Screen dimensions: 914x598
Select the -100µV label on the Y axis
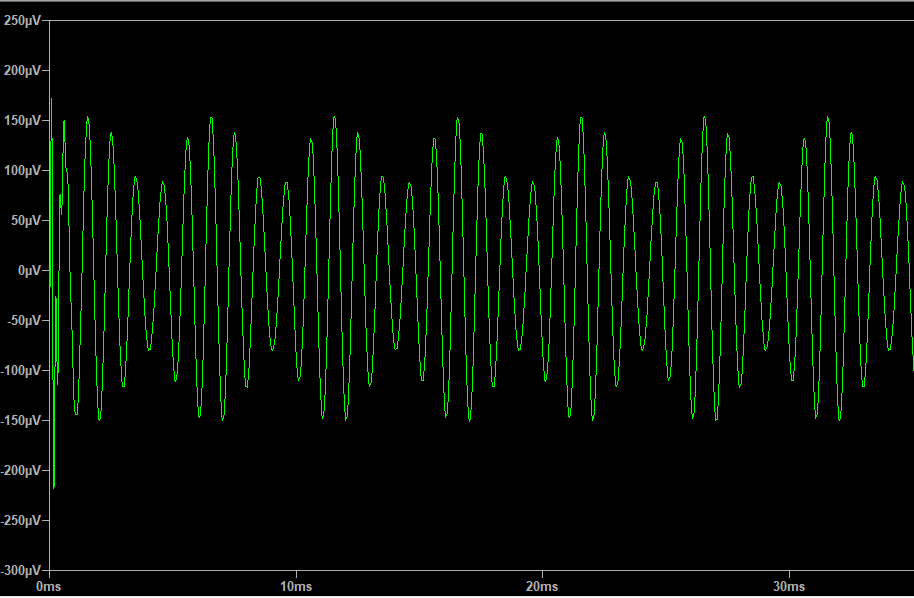tap(21, 371)
